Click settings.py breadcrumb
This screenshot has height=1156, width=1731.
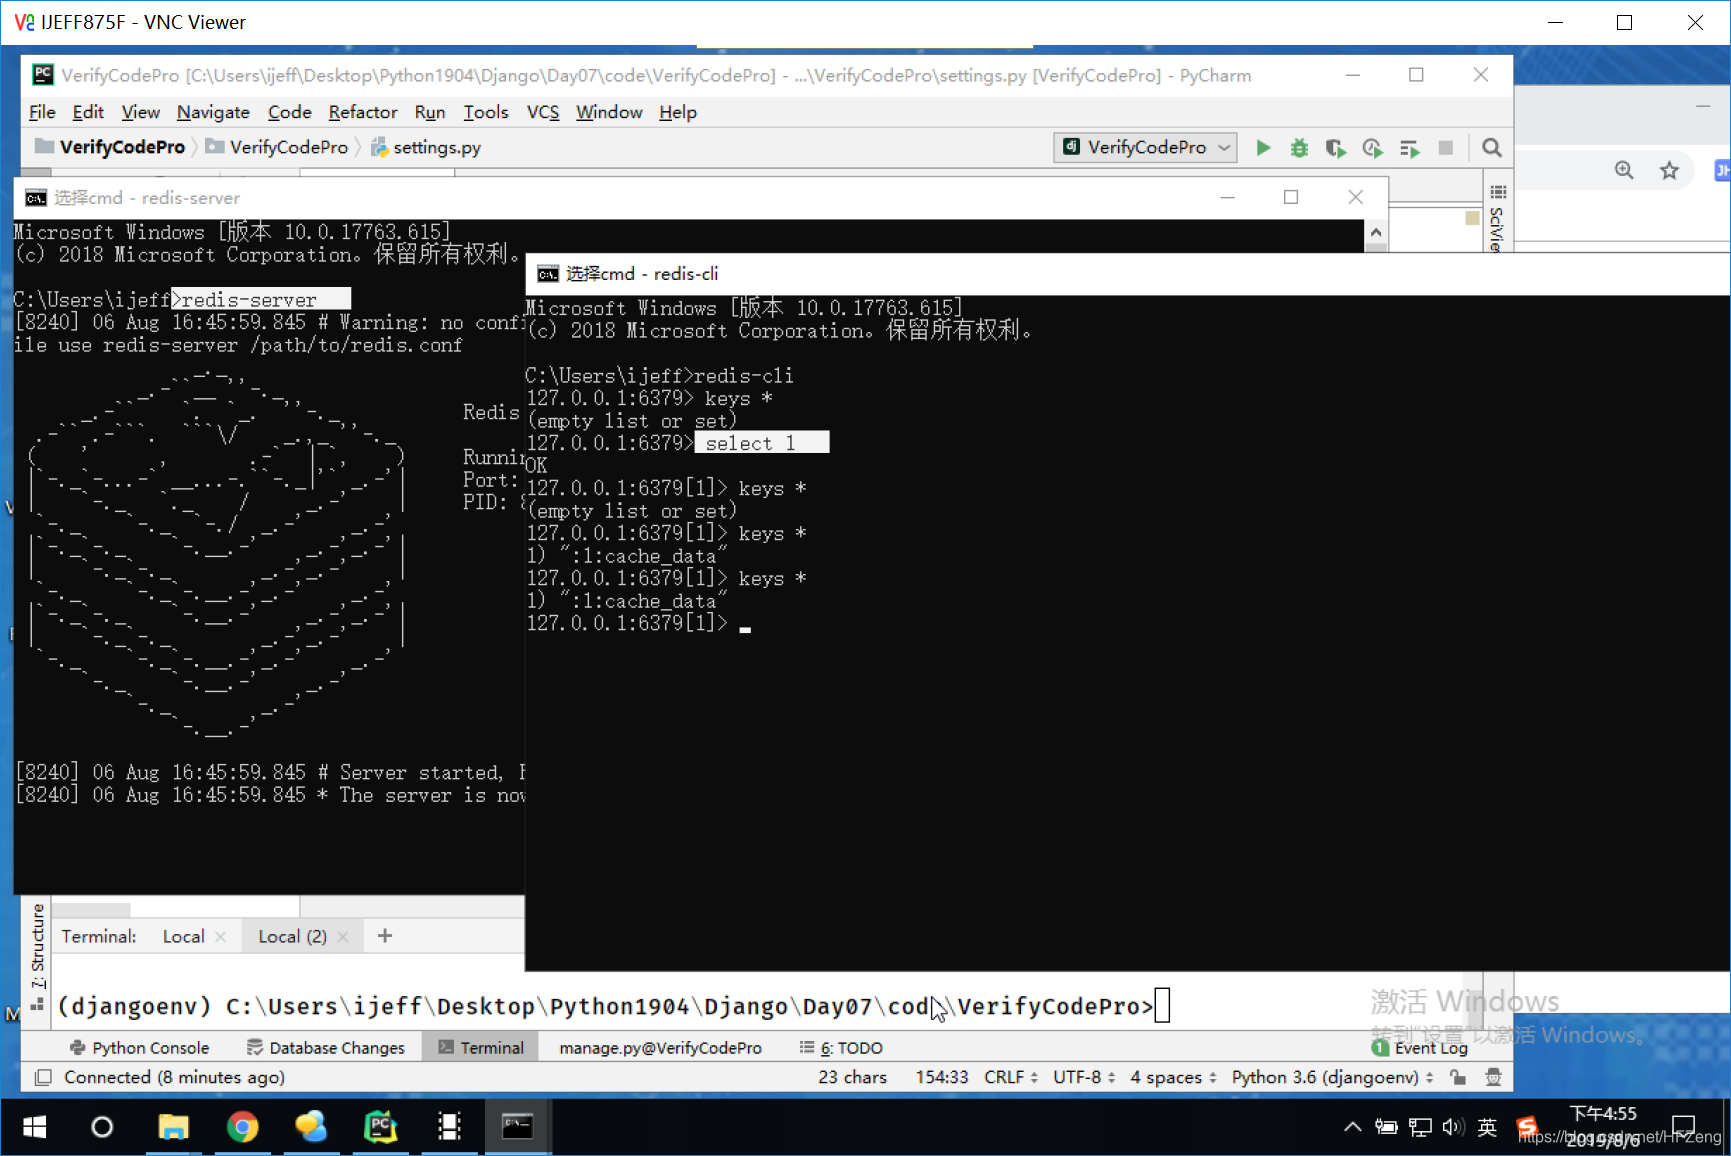426,147
